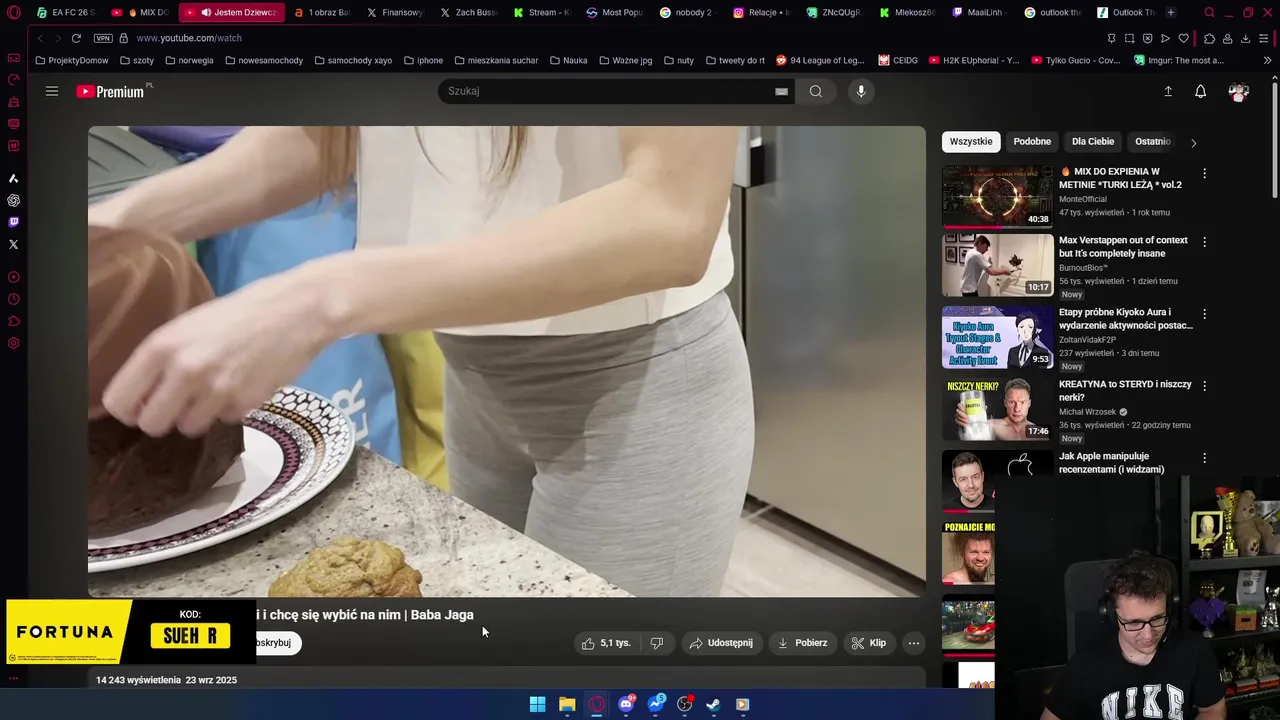Open MIX DO EXPIENIA W METINIE thumbnail
The image size is (1280, 720).
tap(997, 197)
